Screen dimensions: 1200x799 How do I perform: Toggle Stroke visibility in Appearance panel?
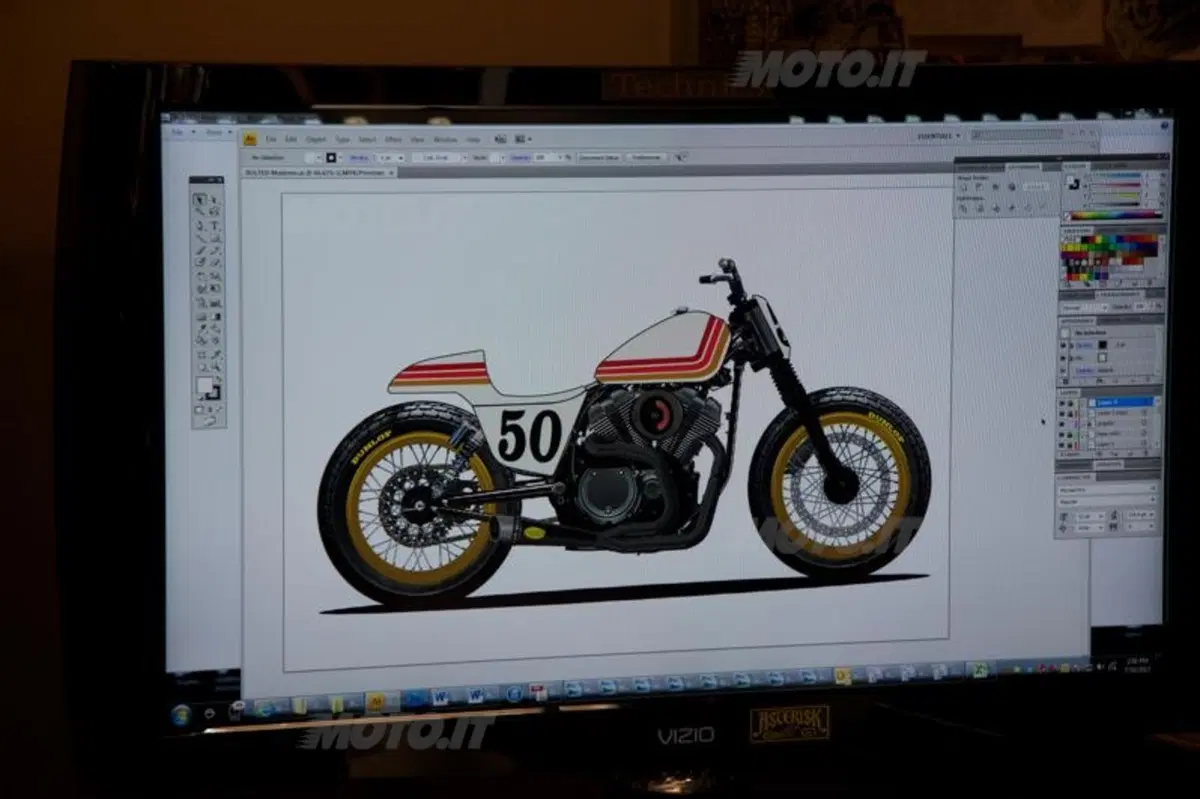pyautogui.click(x=1062, y=345)
